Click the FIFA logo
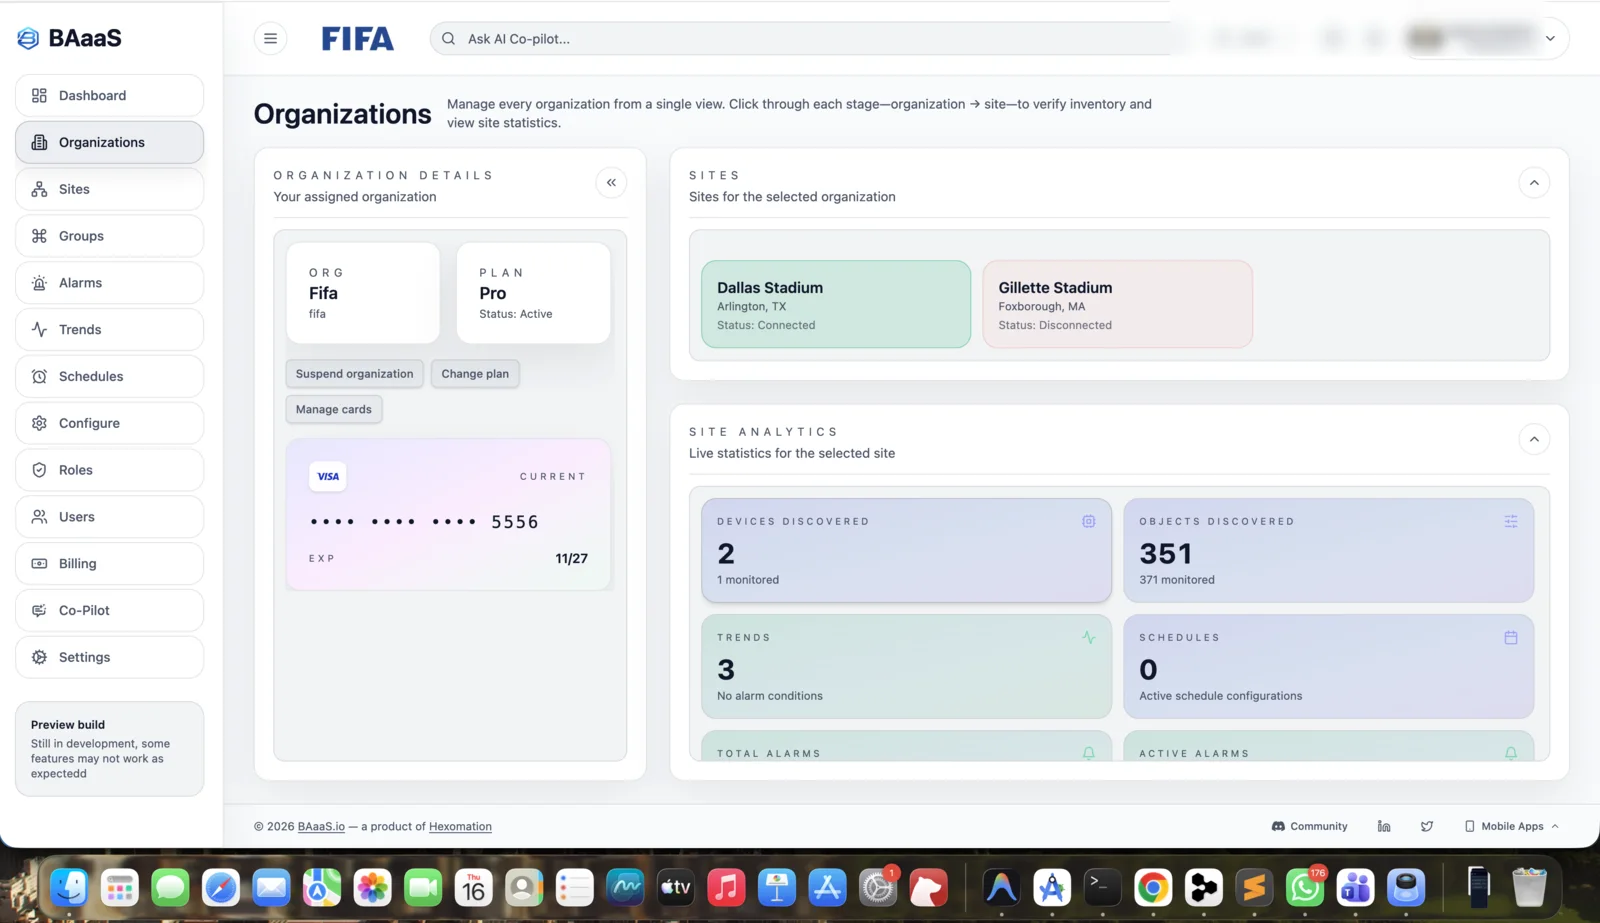Image resolution: width=1600 pixels, height=923 pixels. (x=357, y=39)
